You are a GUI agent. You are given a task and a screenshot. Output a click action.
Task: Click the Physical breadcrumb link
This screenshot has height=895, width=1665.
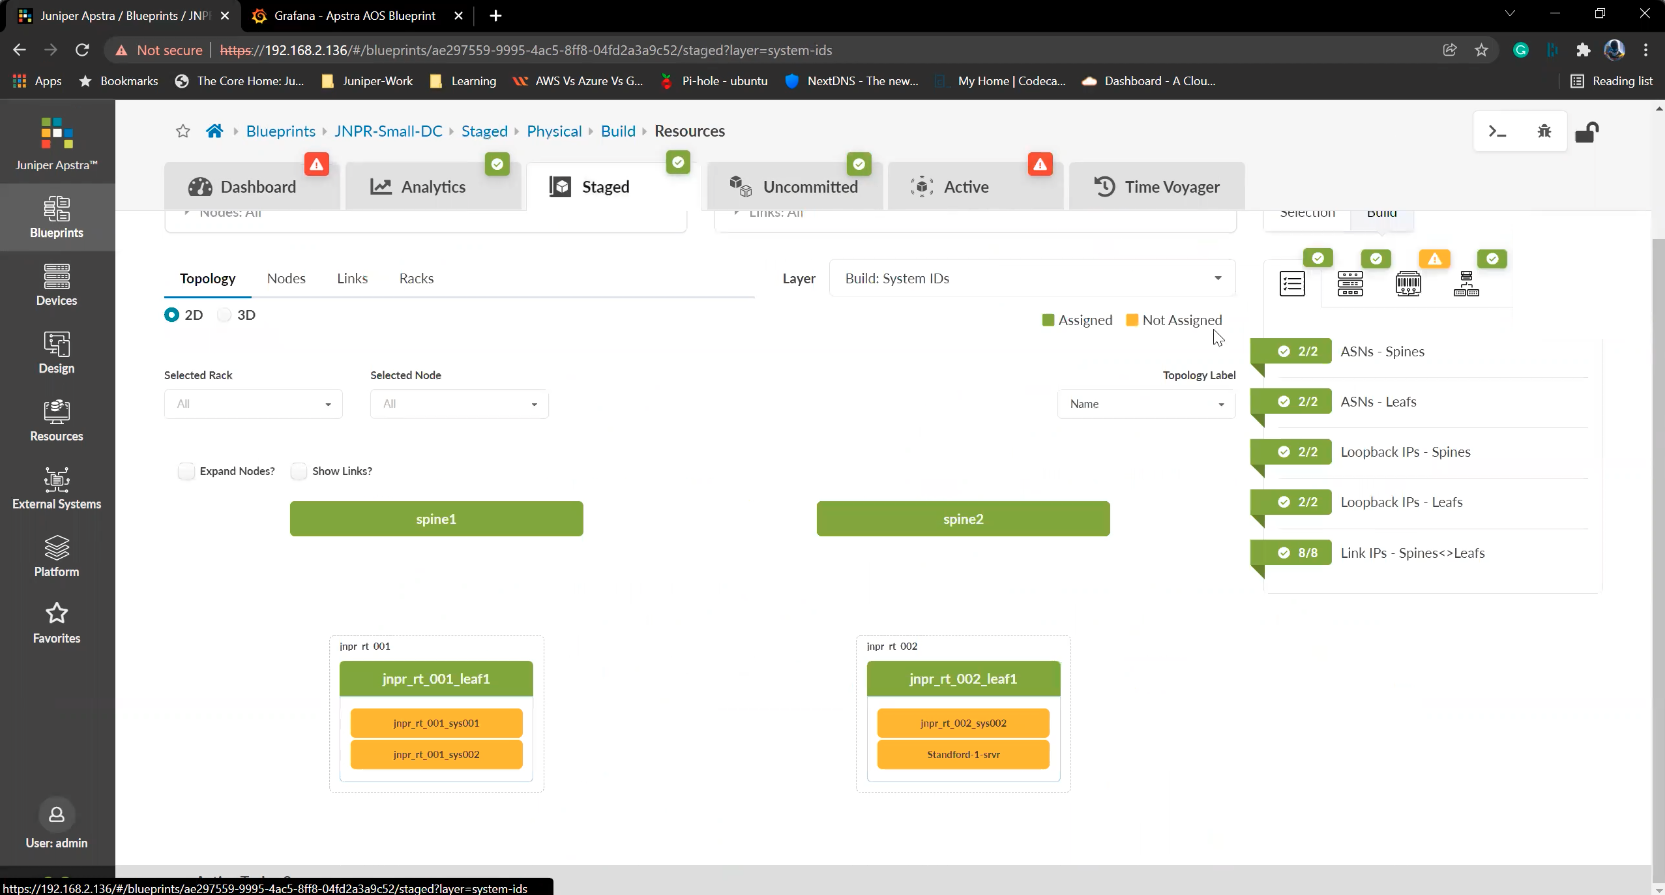pyautogui.click(x=554, y=131)
